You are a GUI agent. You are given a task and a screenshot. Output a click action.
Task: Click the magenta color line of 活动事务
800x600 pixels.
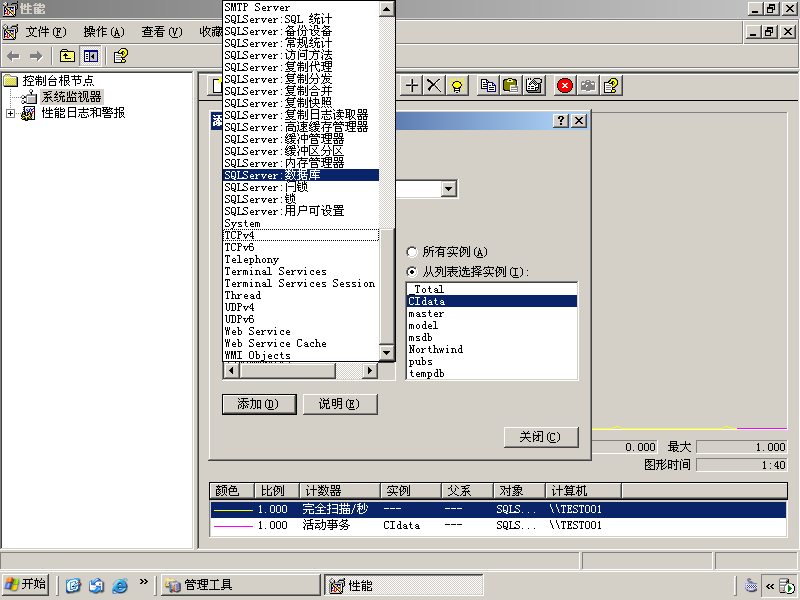point(233,526)
